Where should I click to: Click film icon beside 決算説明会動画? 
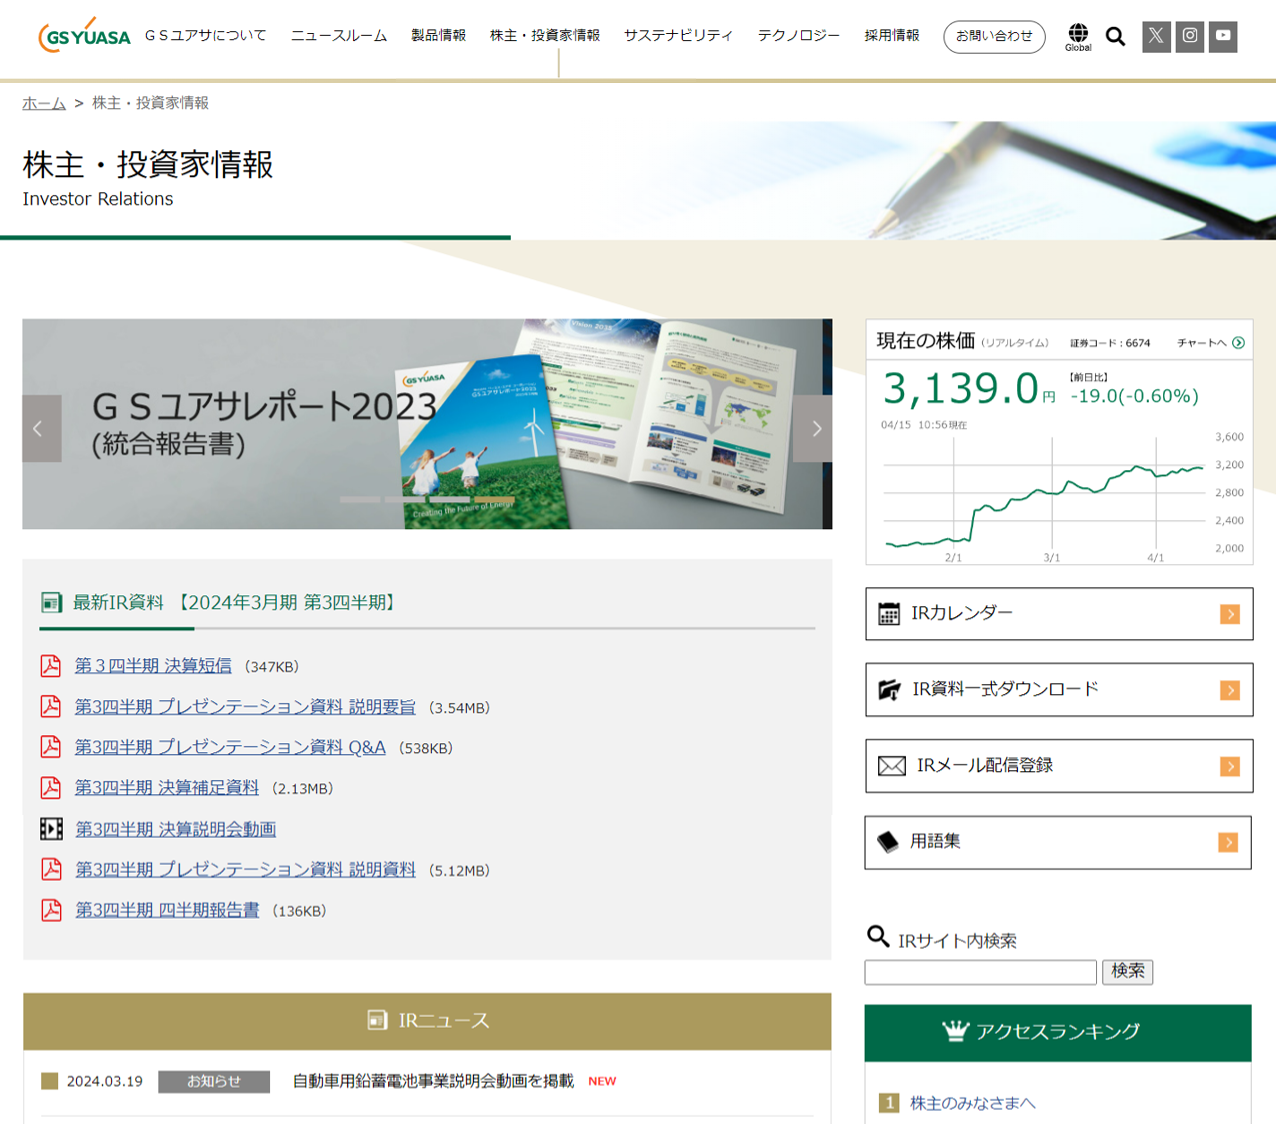[51, 829]
